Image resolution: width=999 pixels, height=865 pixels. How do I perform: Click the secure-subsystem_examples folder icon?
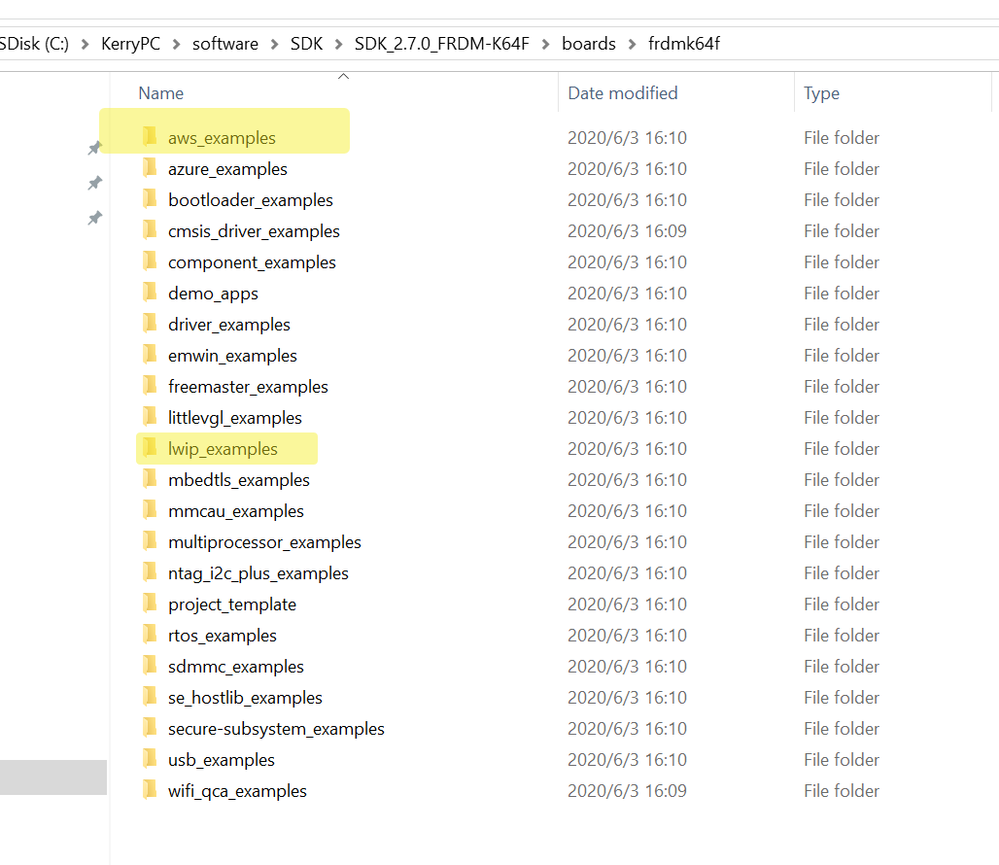coord(150,727)
